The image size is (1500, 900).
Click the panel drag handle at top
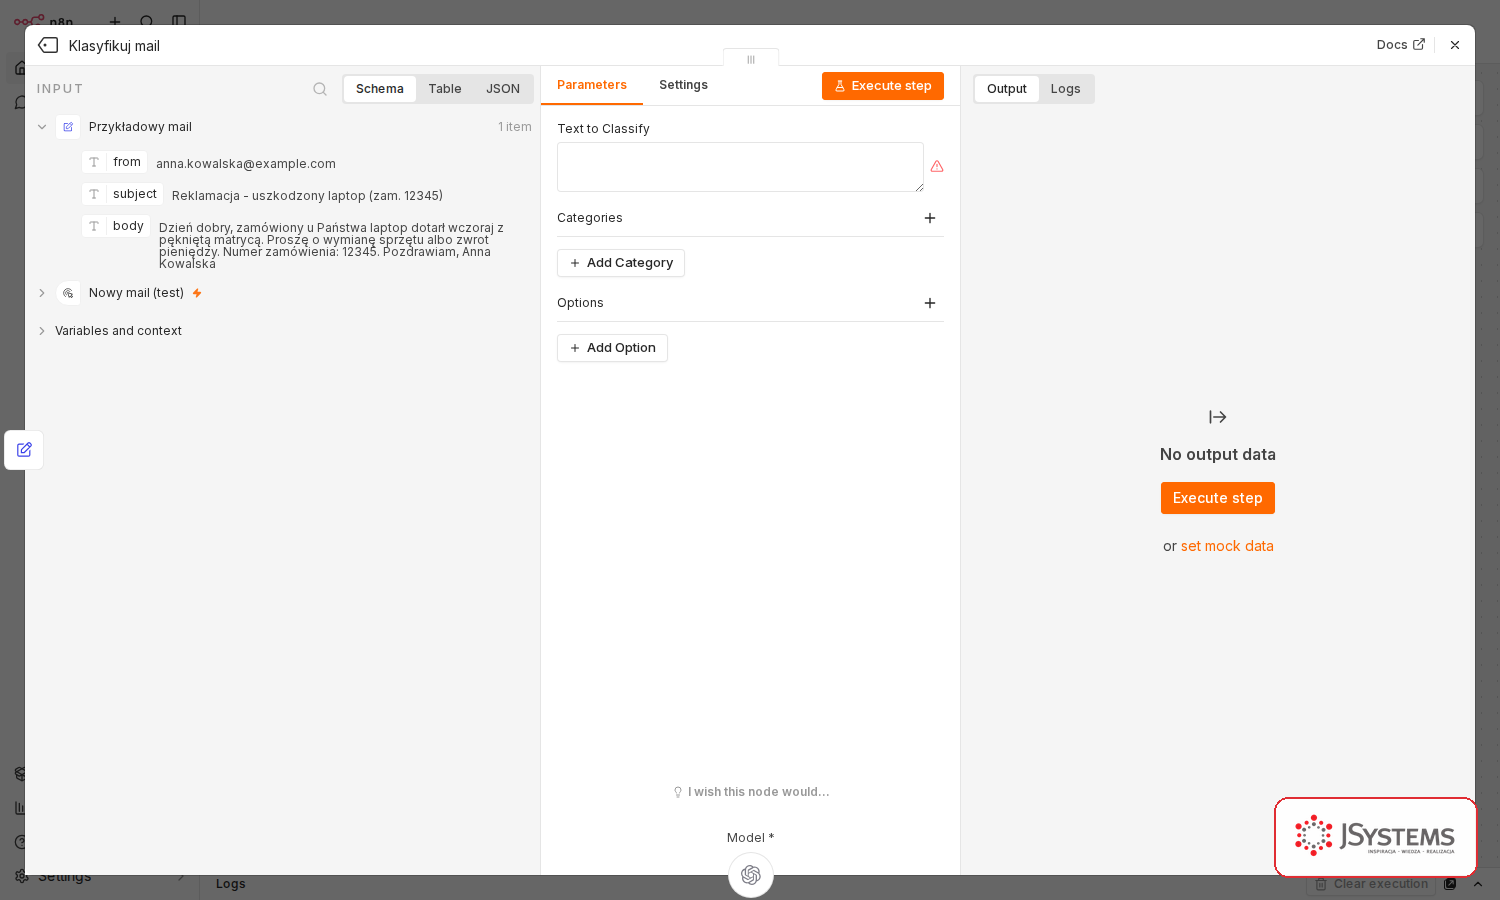[x=751, y=59]
